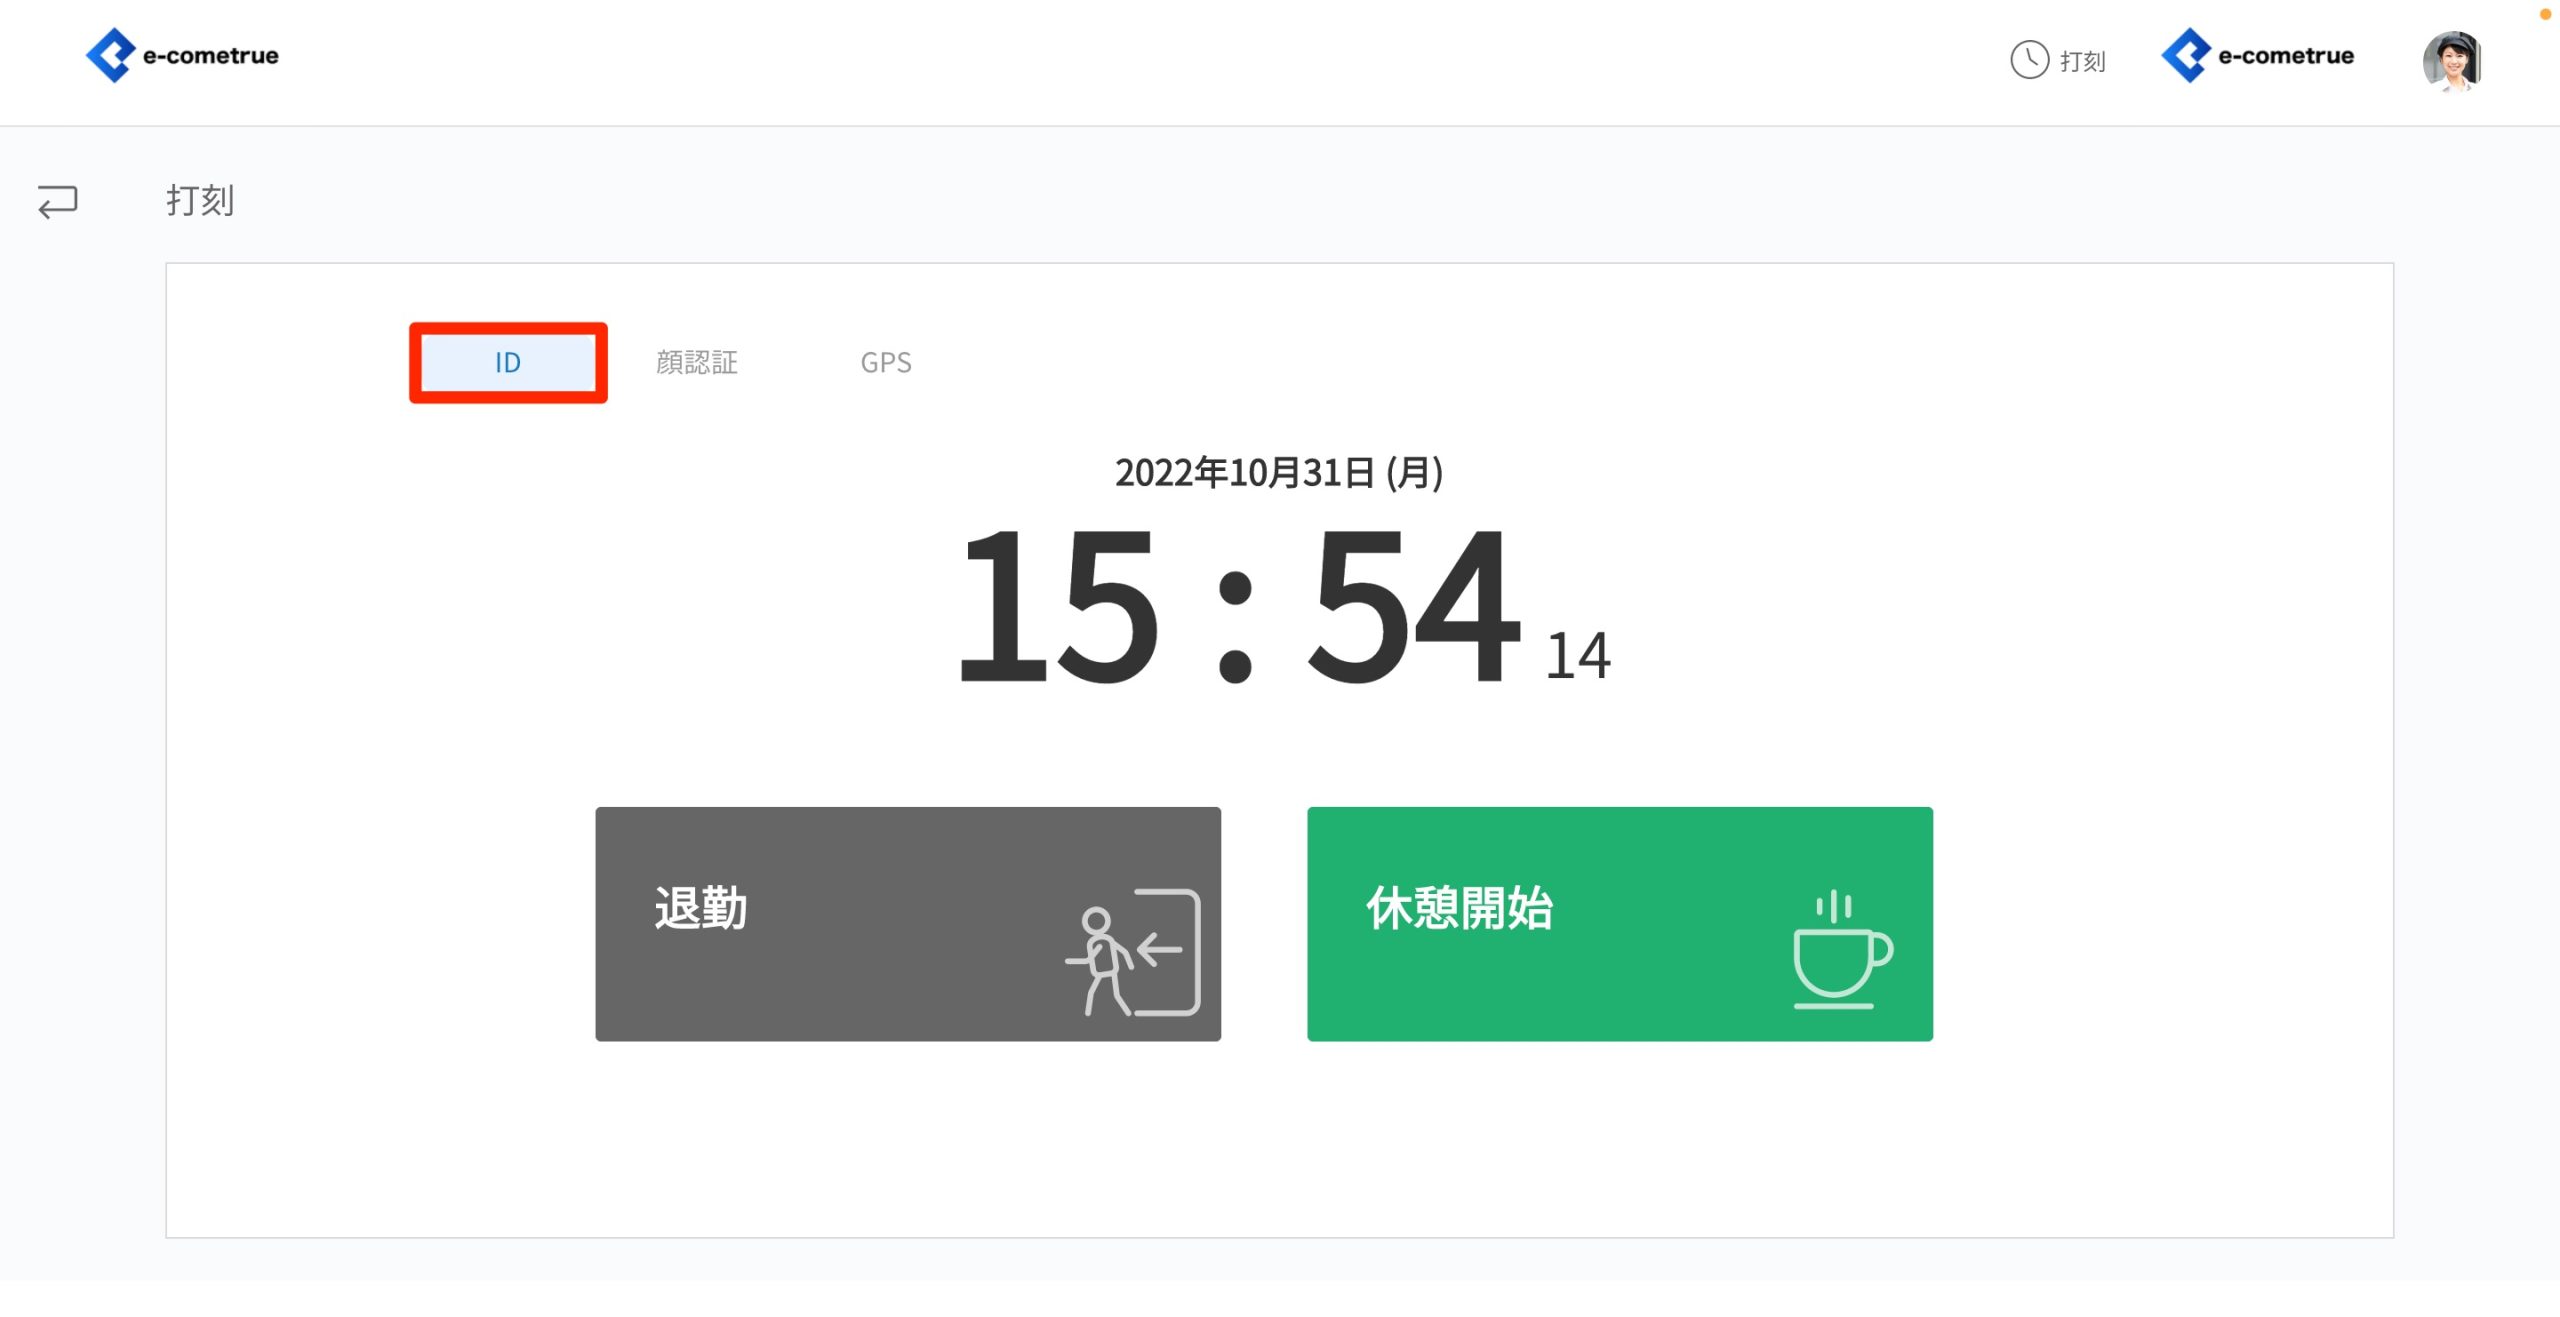Select the ID tab

point(508,362)
